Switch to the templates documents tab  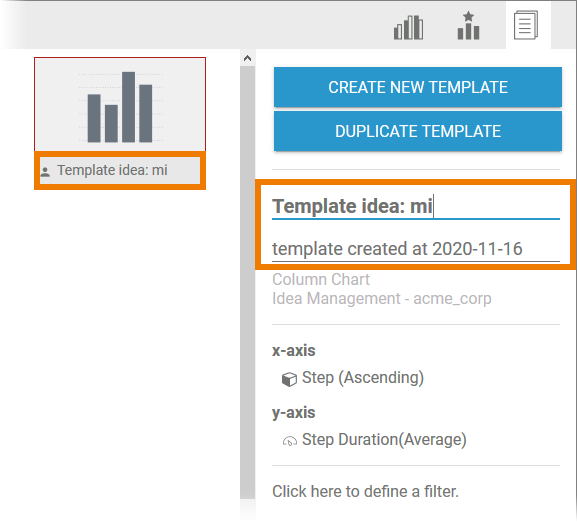[x=526, y=25]
